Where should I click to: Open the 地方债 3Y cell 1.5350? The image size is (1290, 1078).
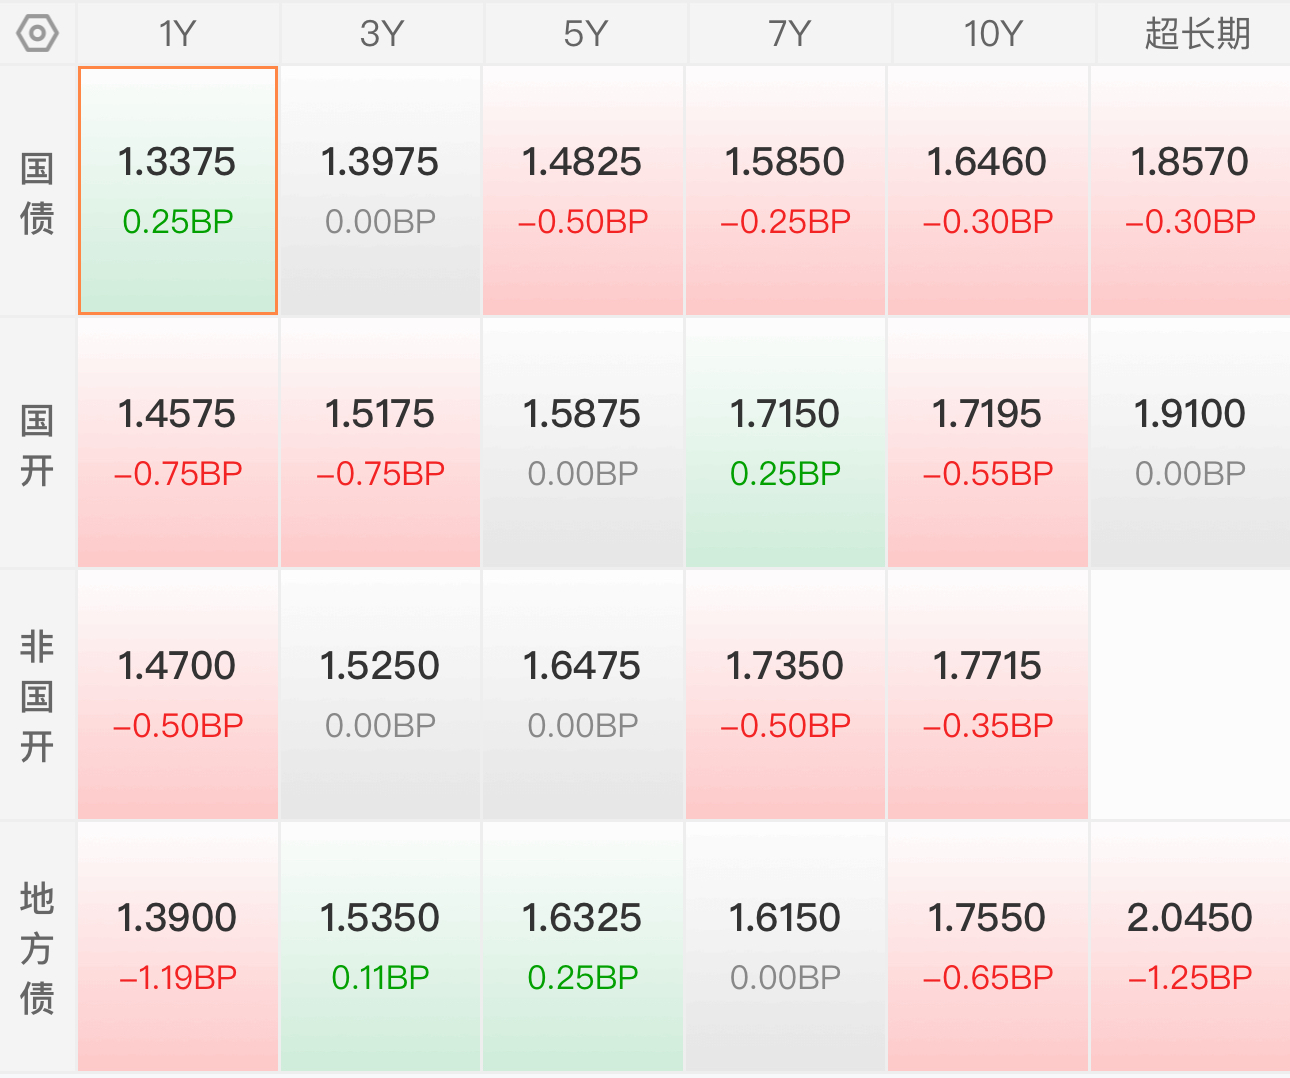(x=380, y=947)
